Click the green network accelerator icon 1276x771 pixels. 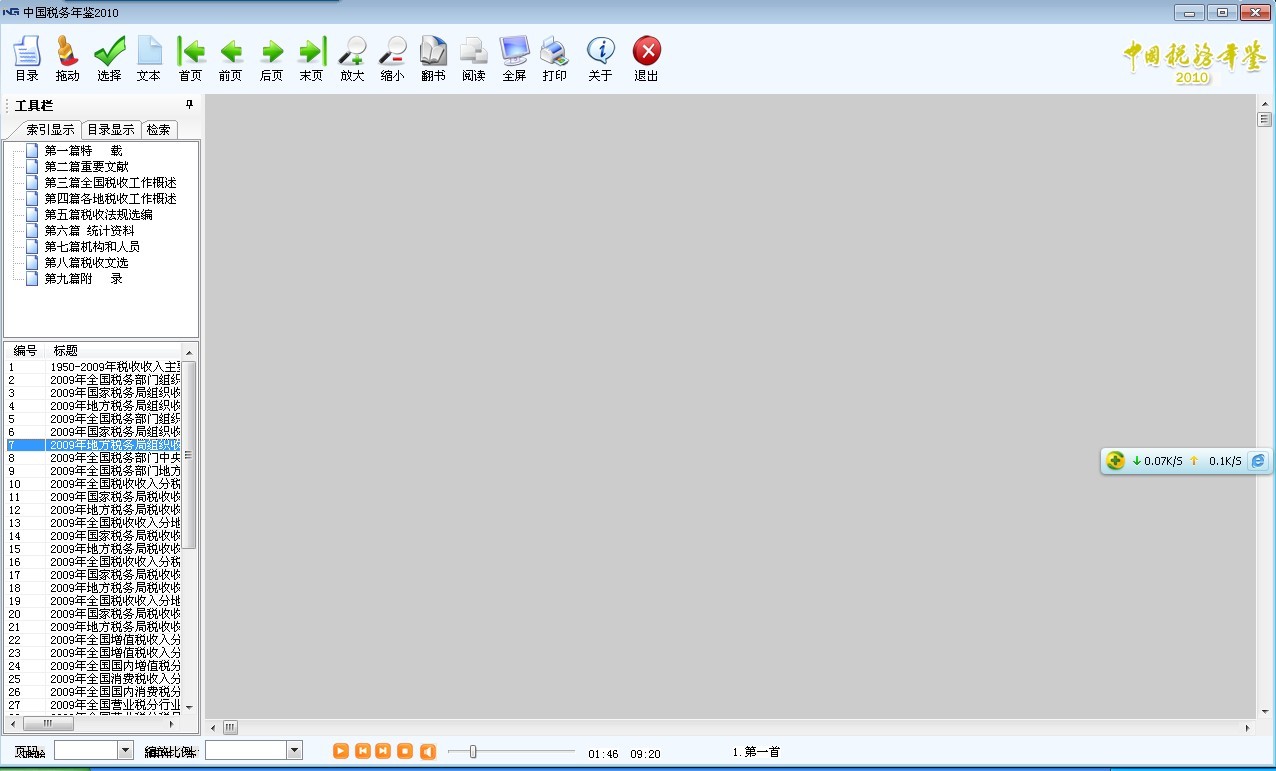click(x=1116, y=461)
